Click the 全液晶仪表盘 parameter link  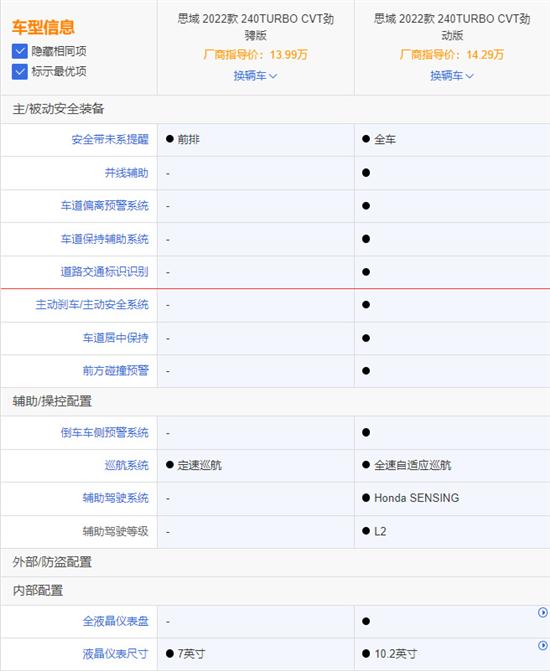(x=116, y=621)
